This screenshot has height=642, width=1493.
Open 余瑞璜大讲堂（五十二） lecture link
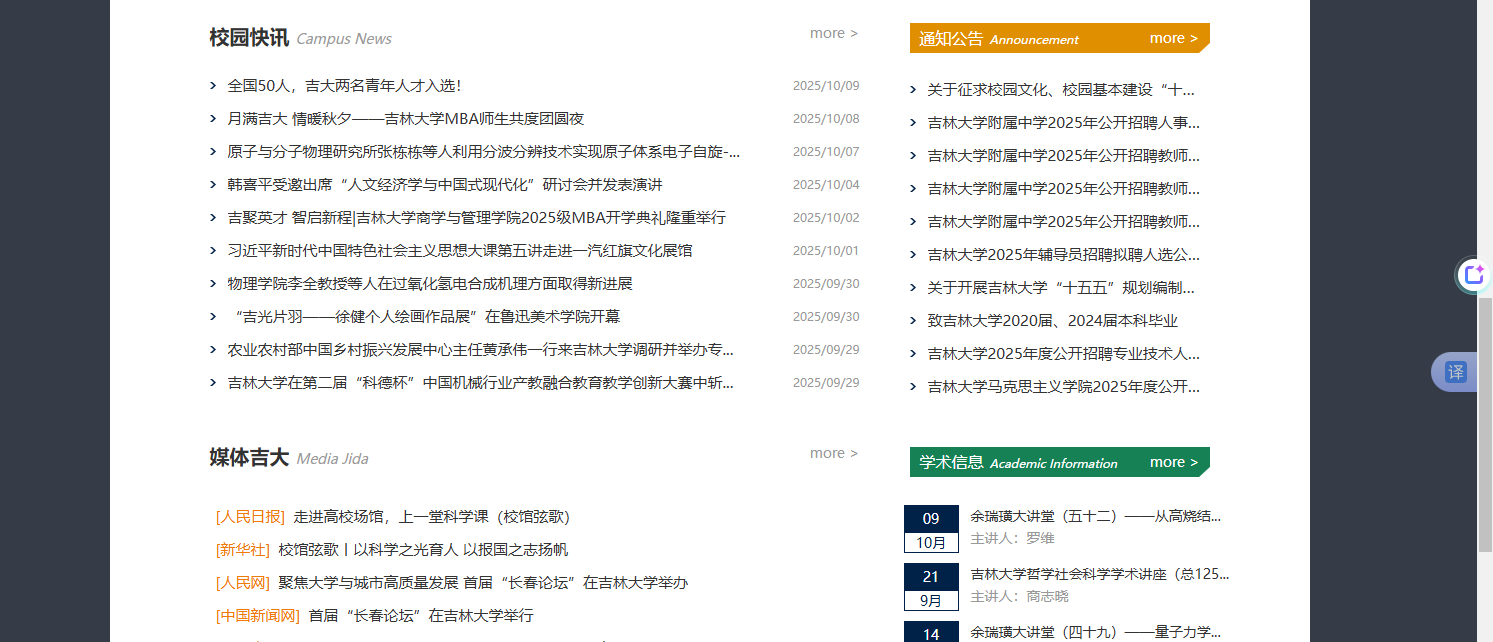1095,517
